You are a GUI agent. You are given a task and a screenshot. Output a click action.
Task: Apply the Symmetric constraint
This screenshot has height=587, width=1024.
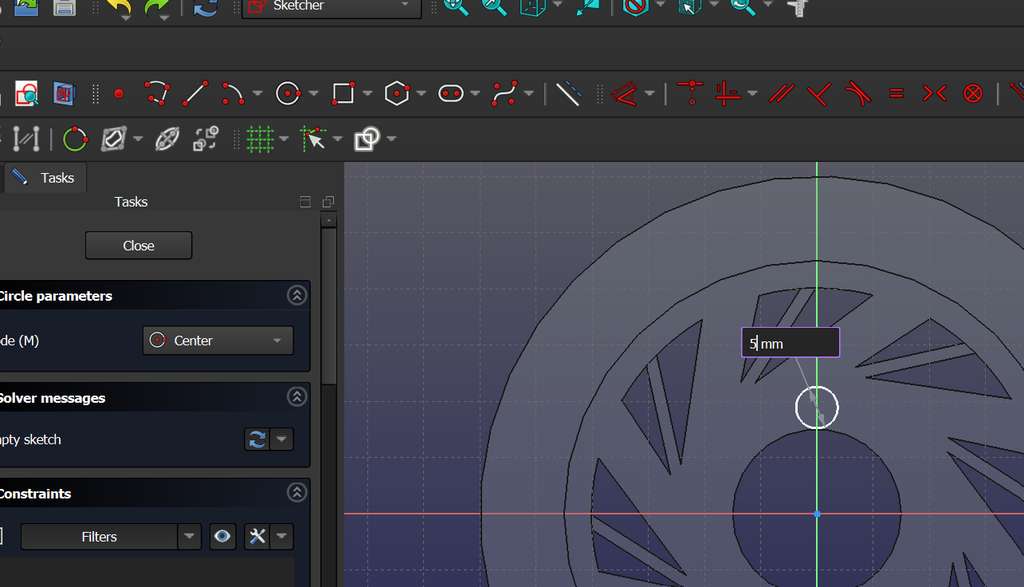(935, 94)
